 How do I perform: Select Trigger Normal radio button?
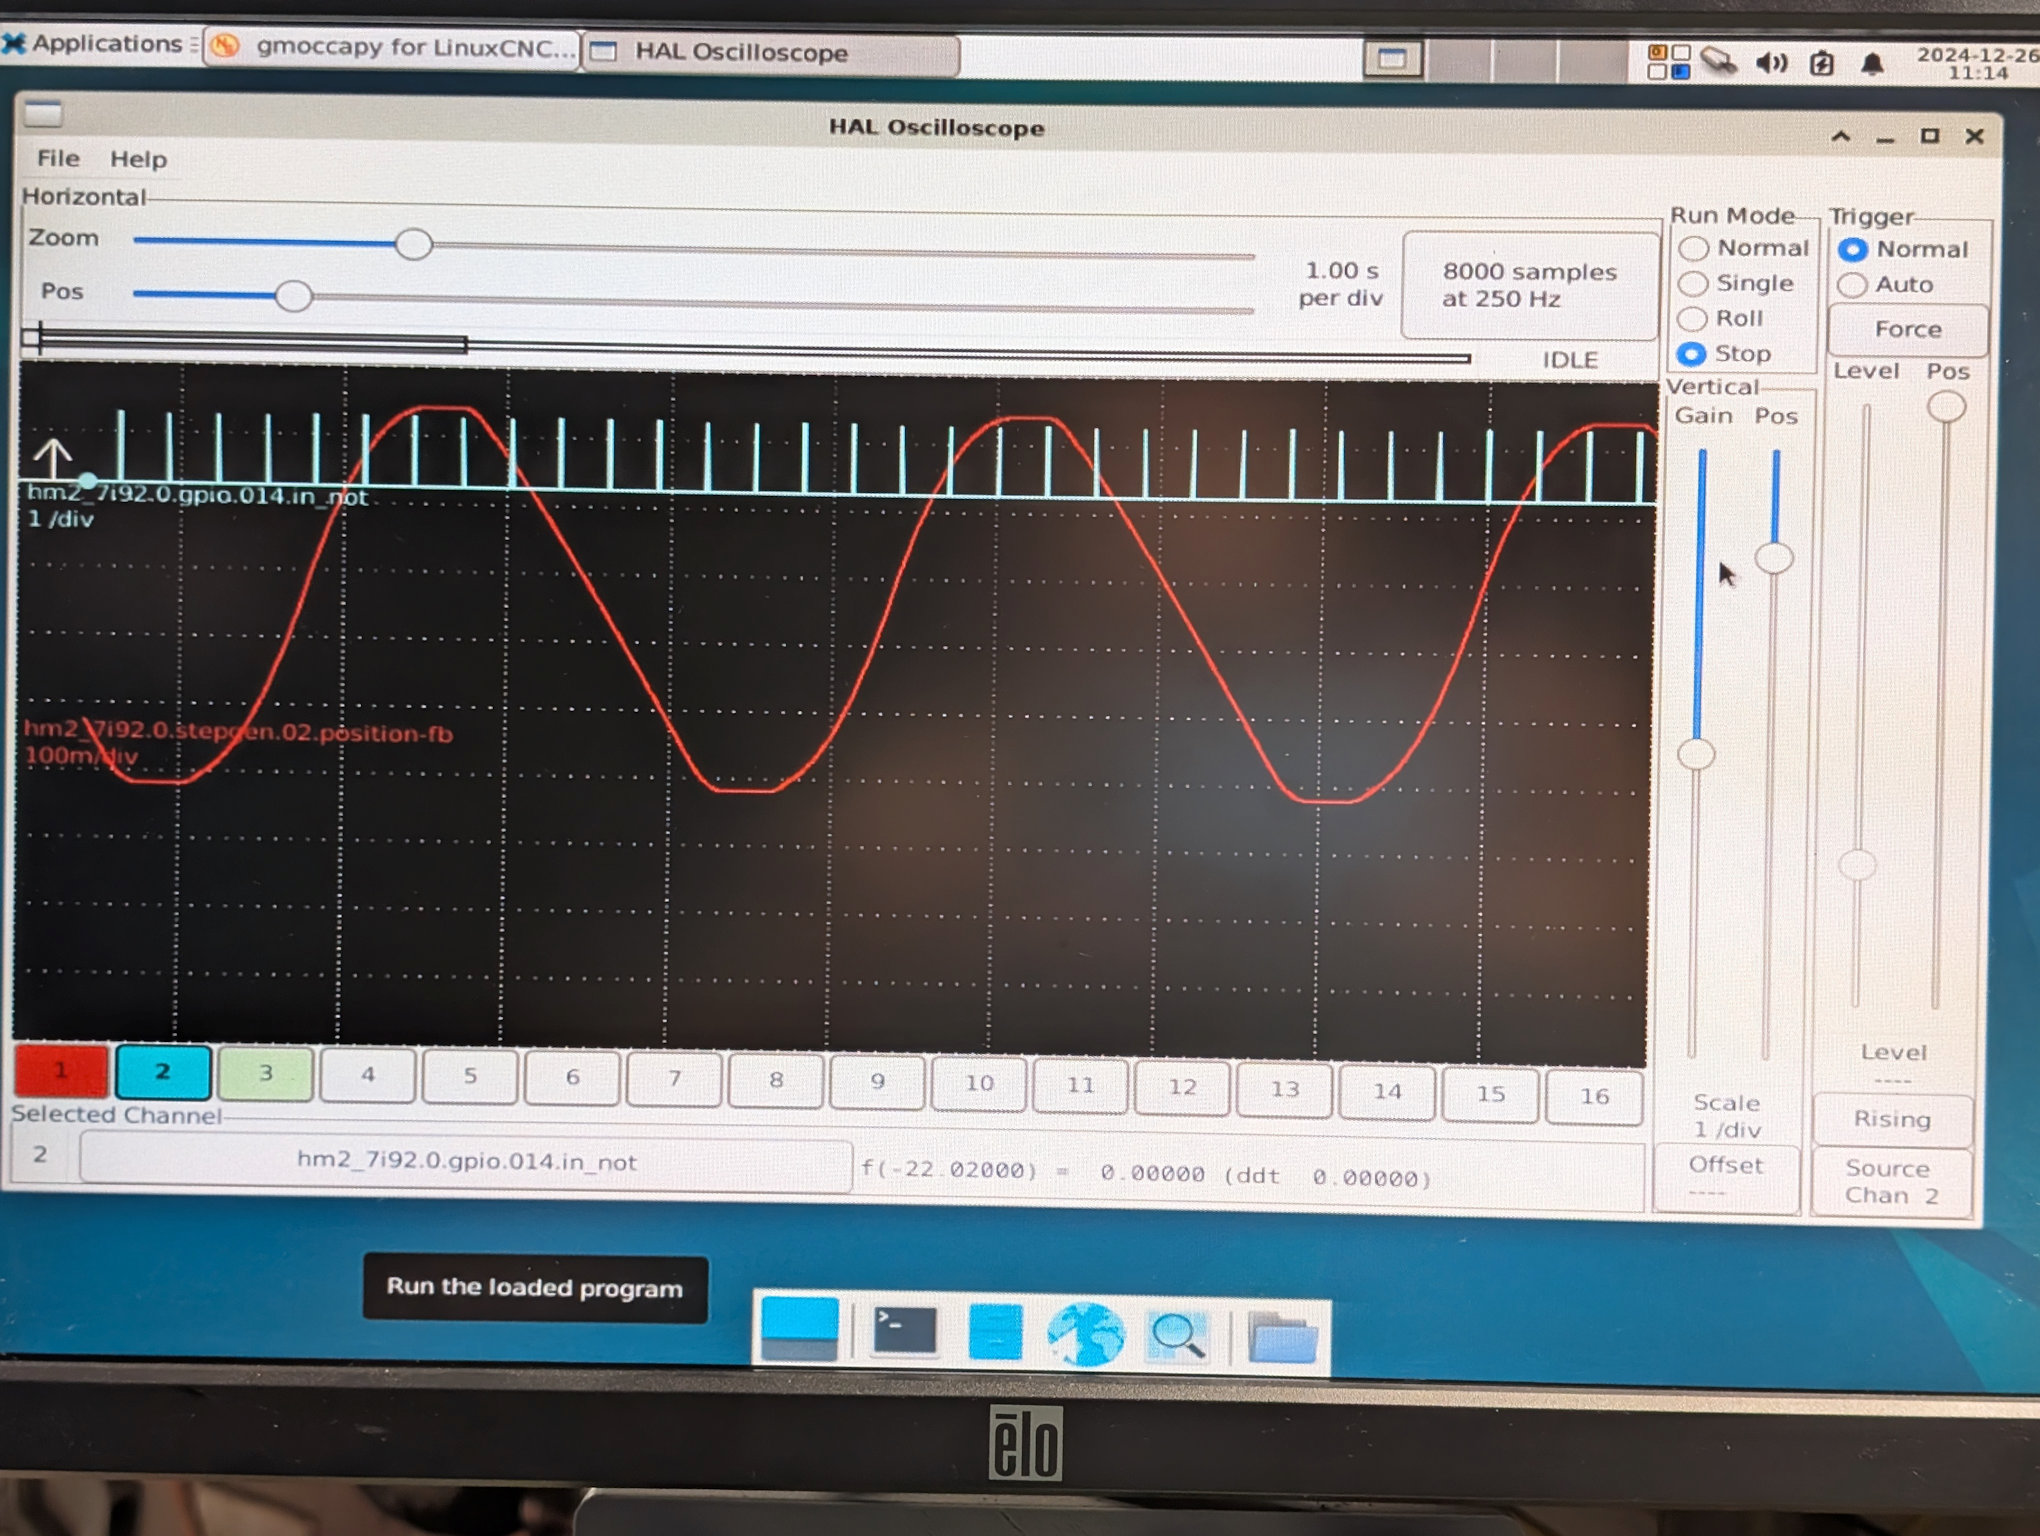[1852, 249]
